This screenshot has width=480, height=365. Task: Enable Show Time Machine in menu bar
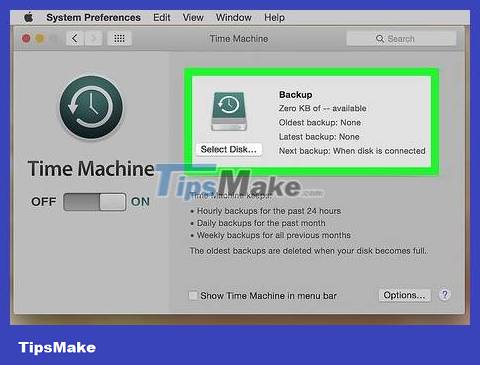(193, 295)
